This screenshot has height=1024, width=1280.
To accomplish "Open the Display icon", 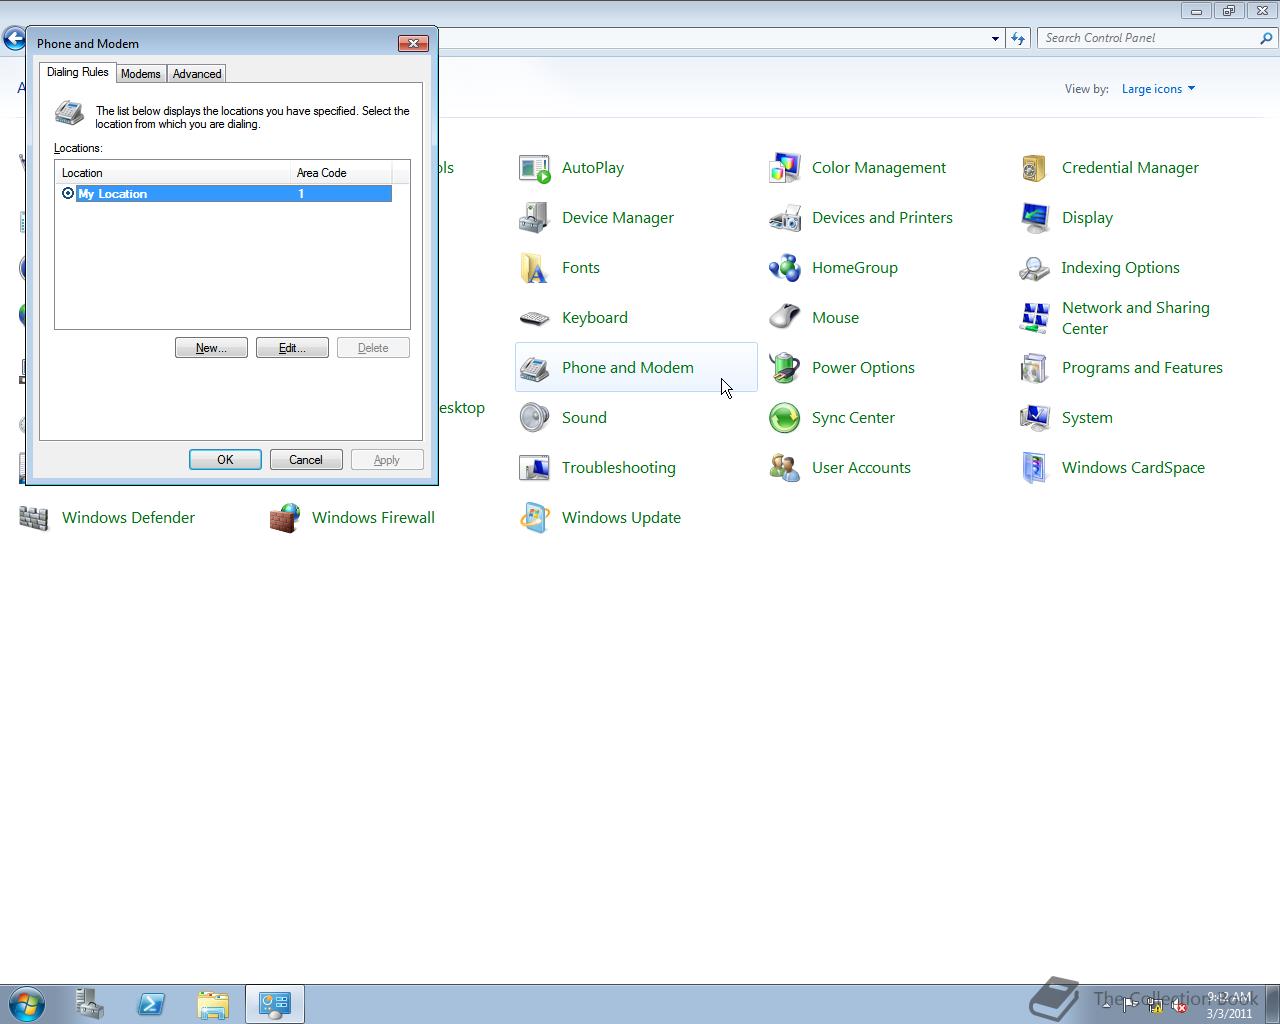I will (x=1034, y=218).
